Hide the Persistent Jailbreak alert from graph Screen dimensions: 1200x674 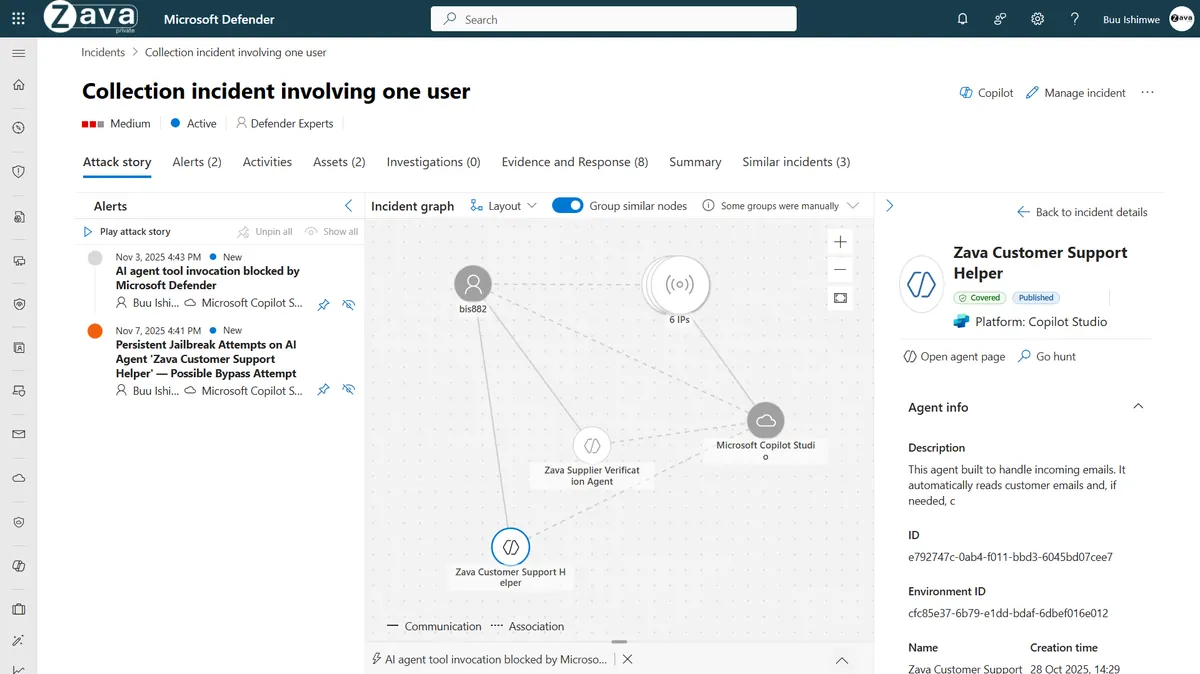point(348,390)
